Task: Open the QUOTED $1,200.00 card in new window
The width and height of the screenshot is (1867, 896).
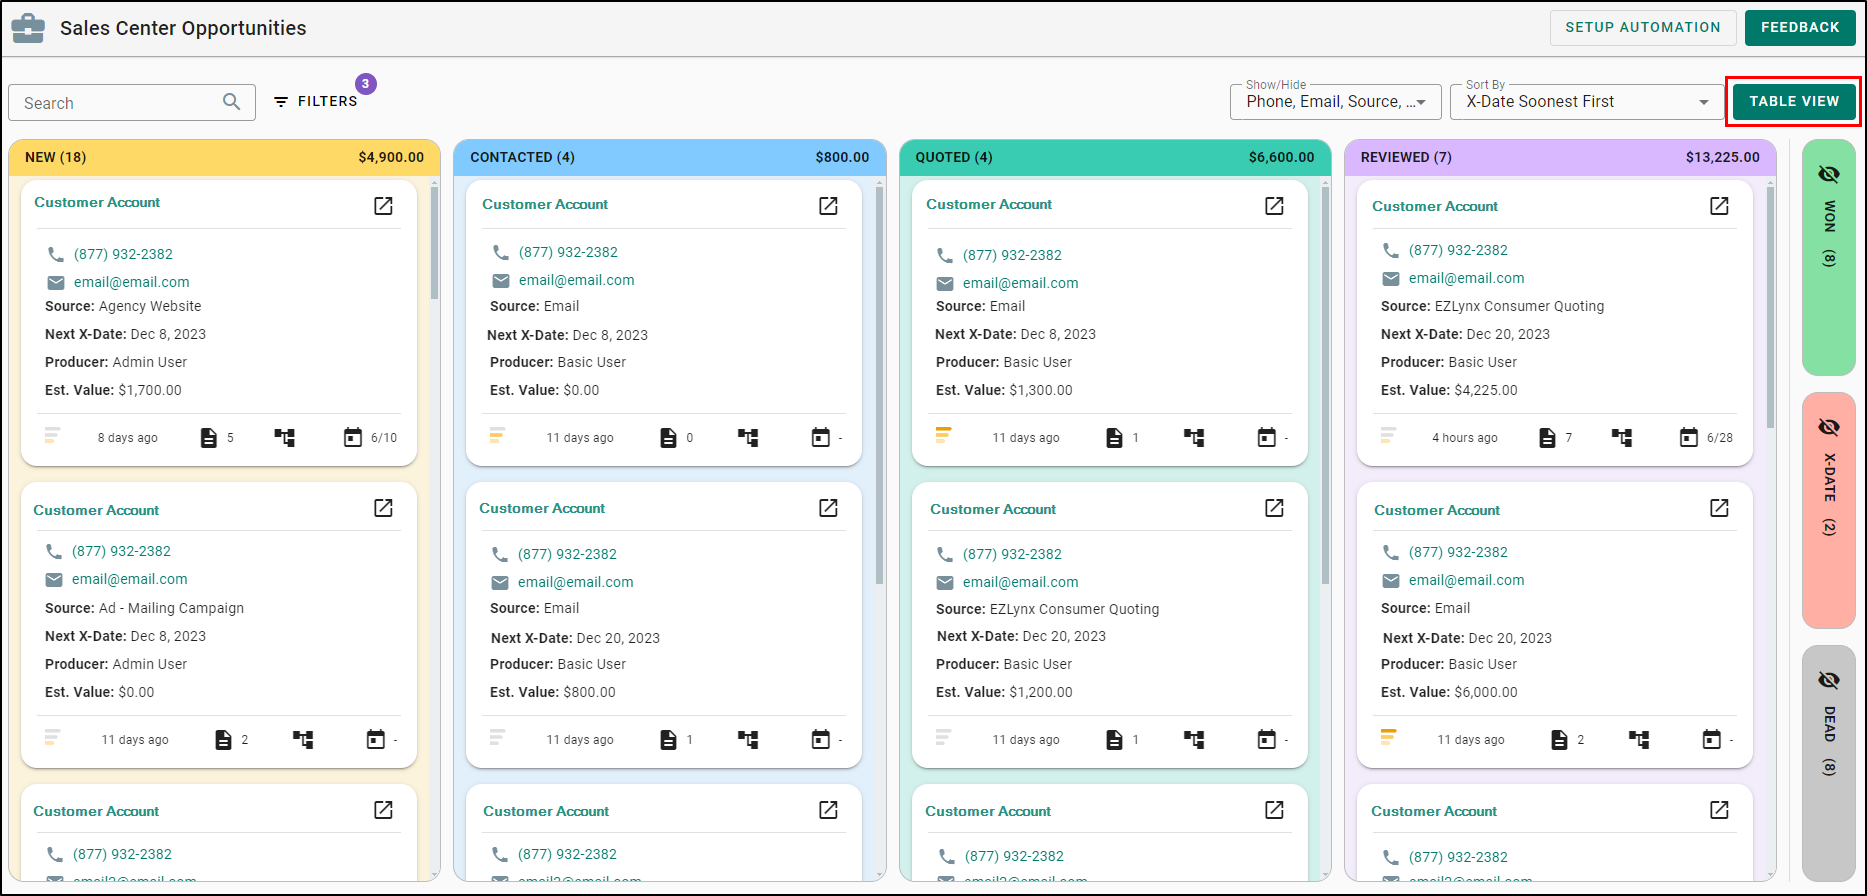Action: click(1274, 508)
